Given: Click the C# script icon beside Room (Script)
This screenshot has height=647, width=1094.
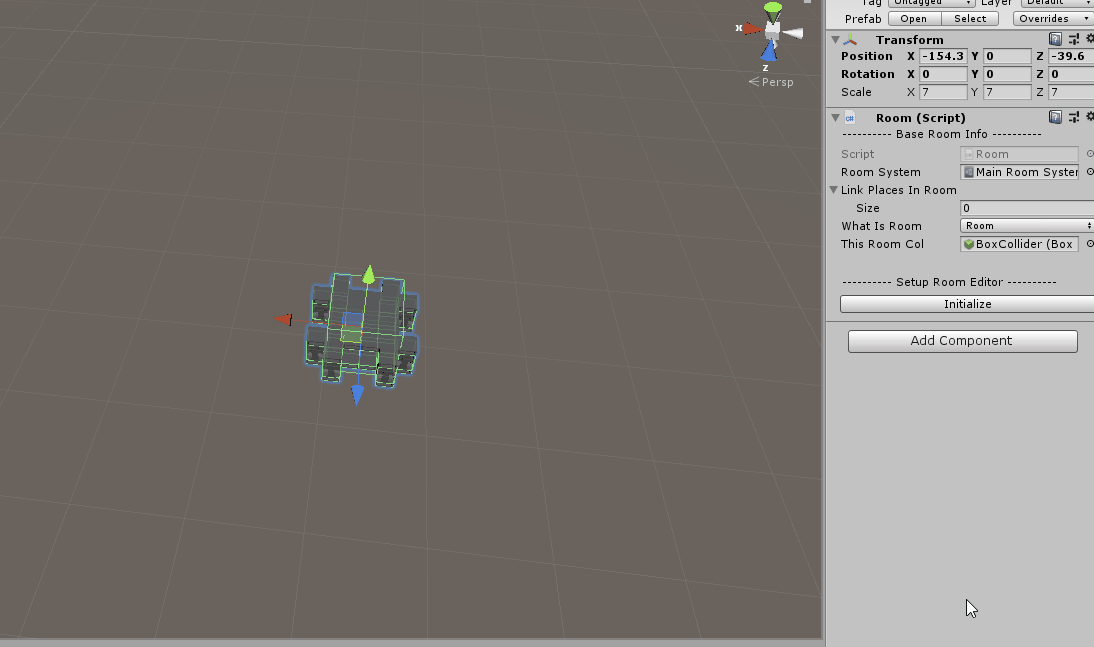Looking at the screenshot, I should pos(850,117).
